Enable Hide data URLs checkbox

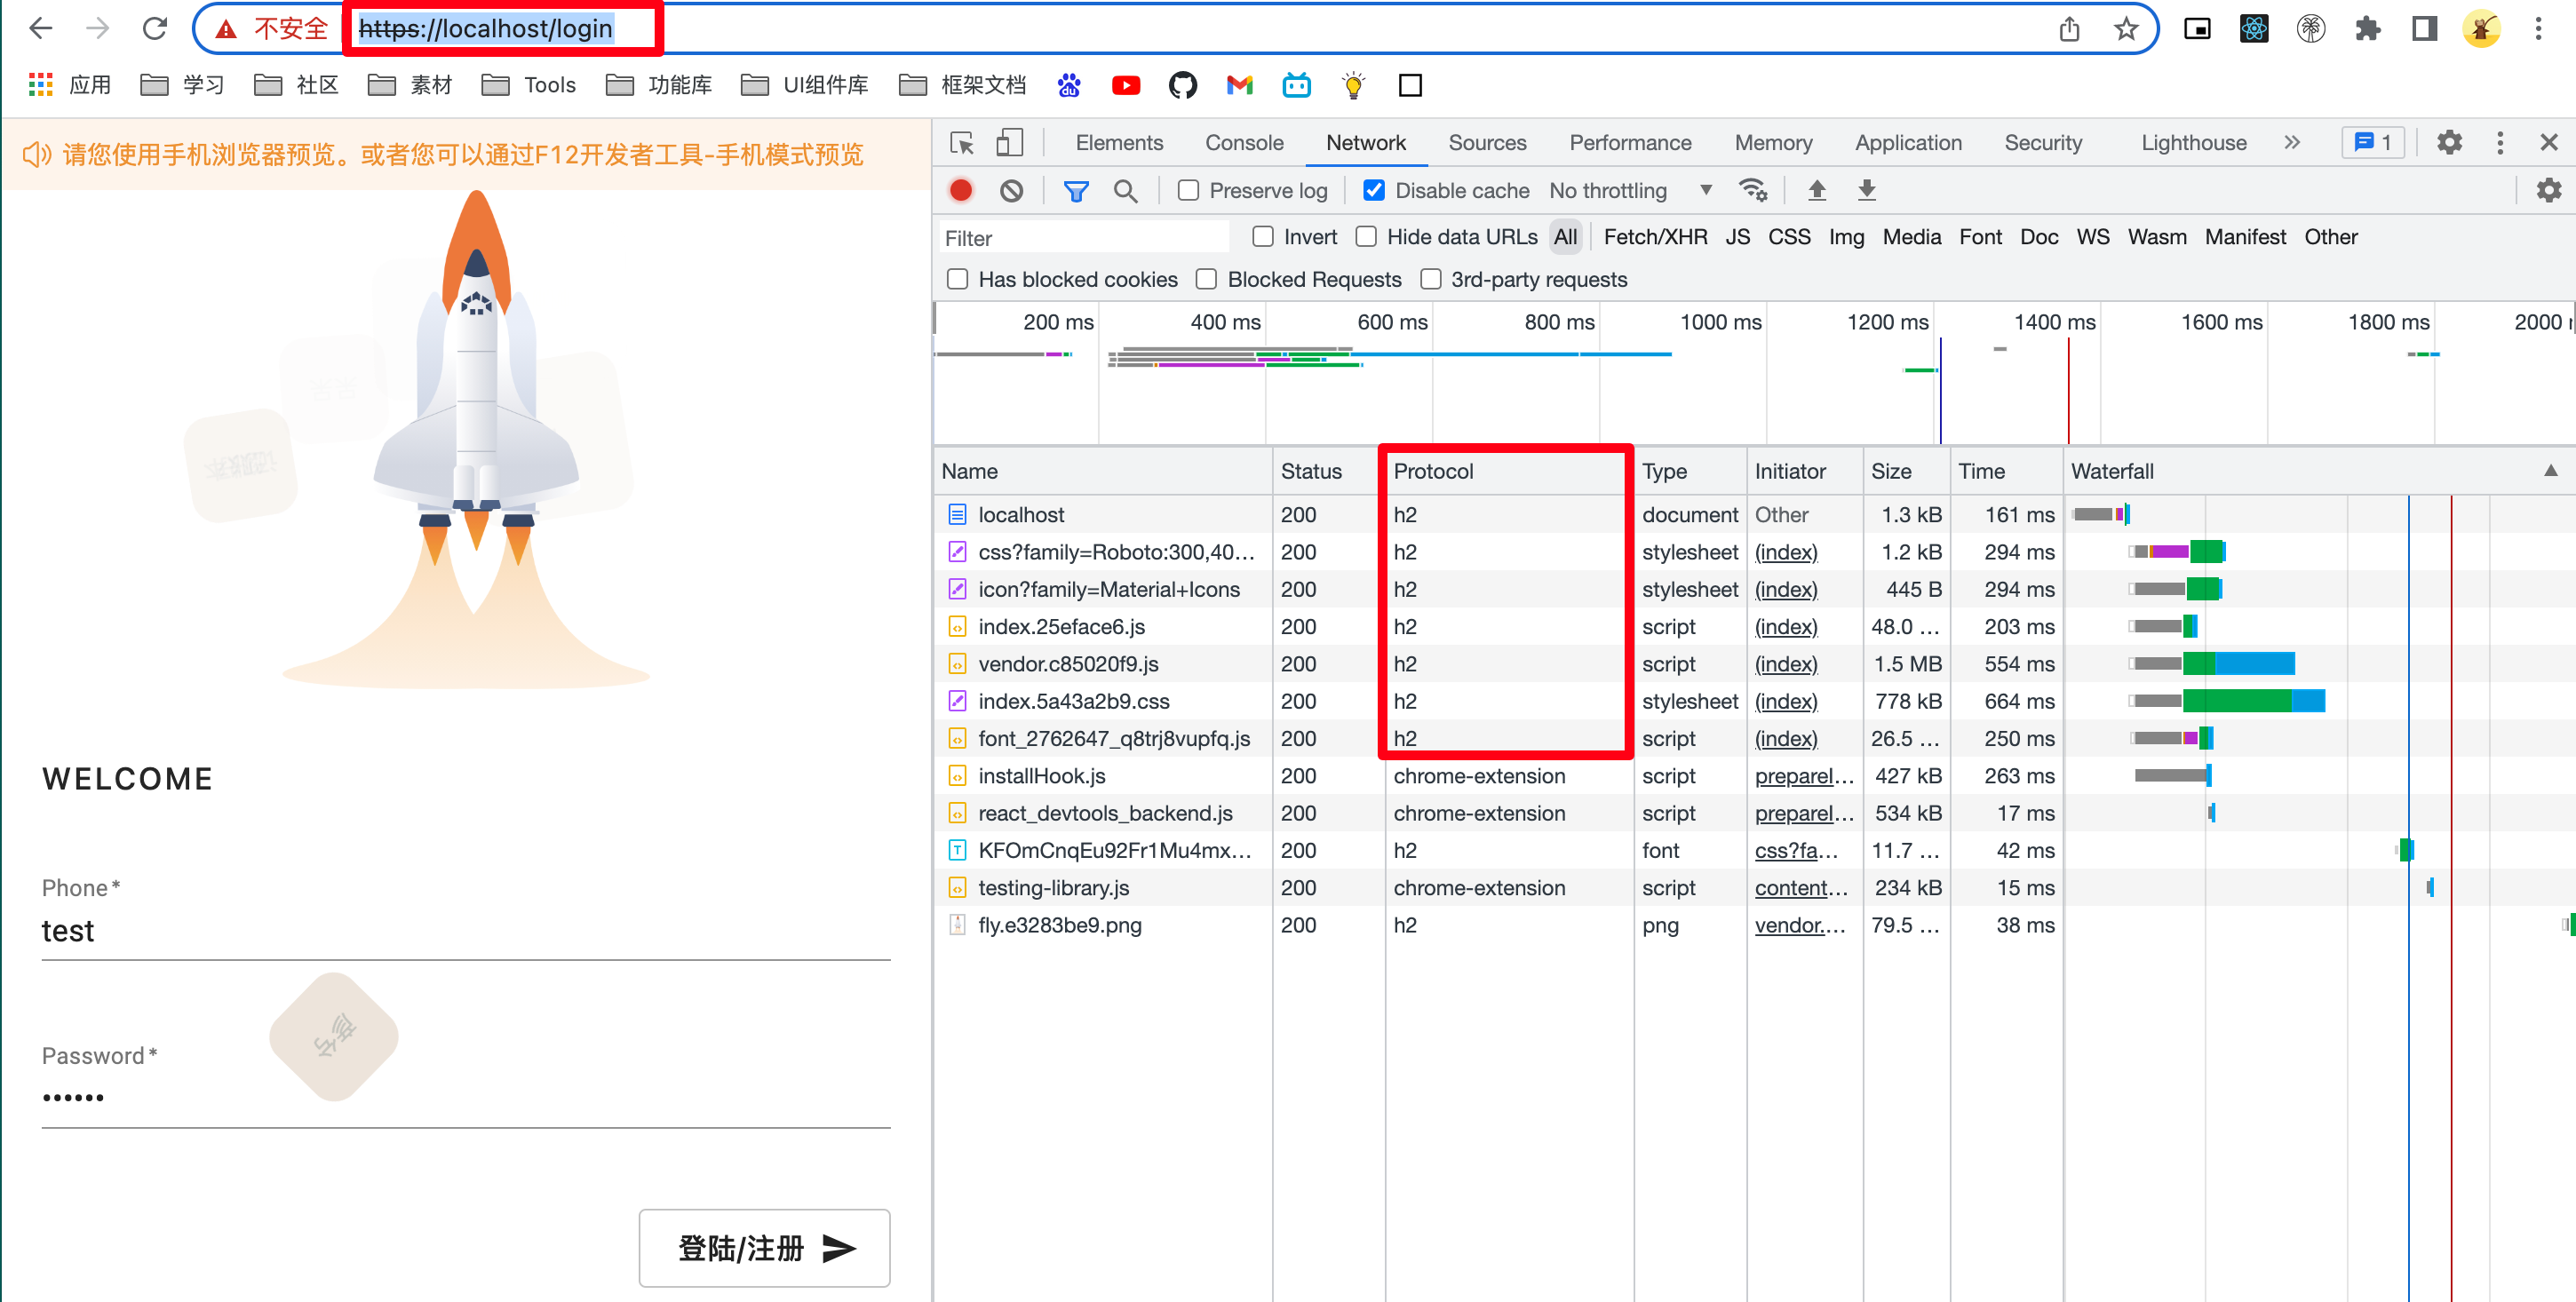point(1366,237)
